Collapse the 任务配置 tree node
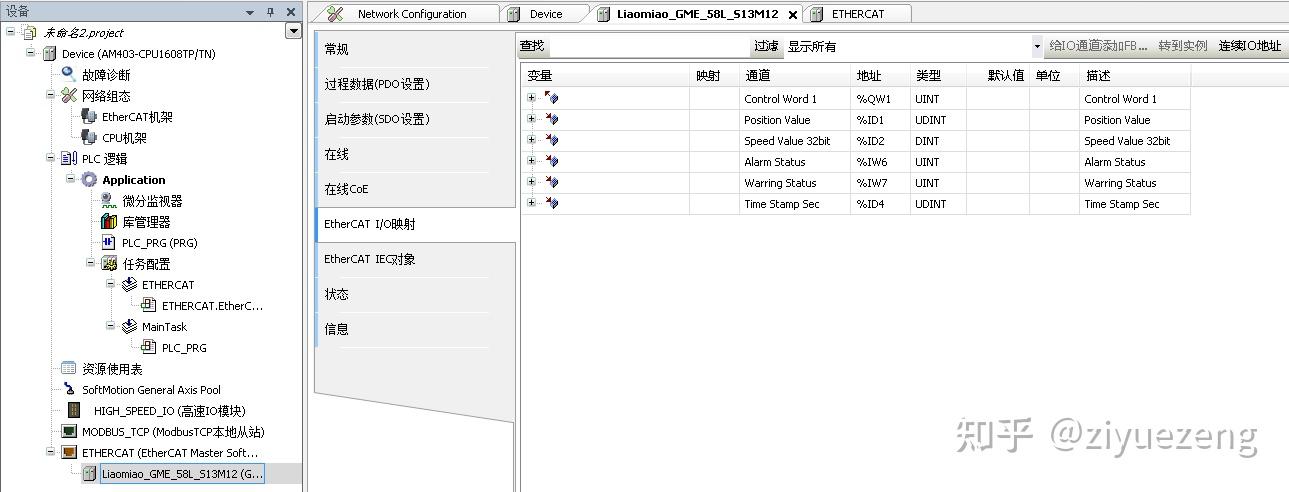 [91, 264]
